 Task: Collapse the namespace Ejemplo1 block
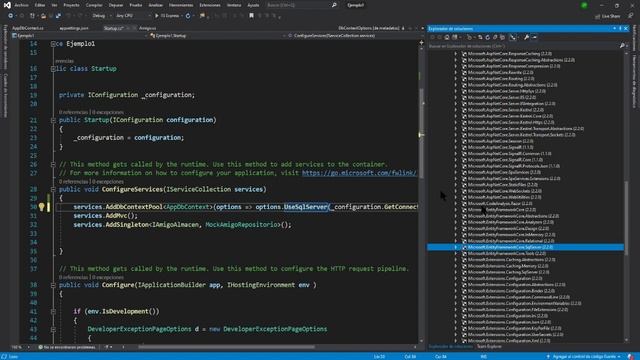coord(53,44)
